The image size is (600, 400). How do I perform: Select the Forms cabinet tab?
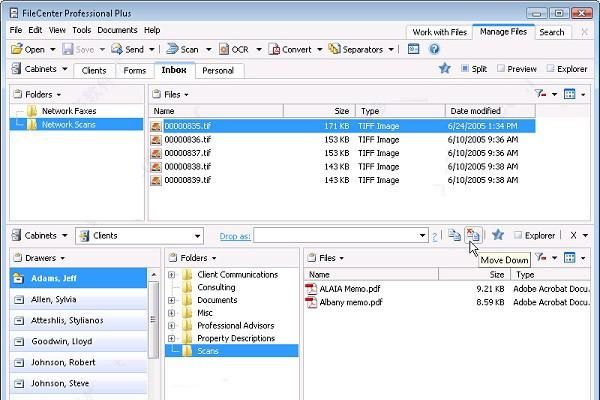click(x=135, y=71)
